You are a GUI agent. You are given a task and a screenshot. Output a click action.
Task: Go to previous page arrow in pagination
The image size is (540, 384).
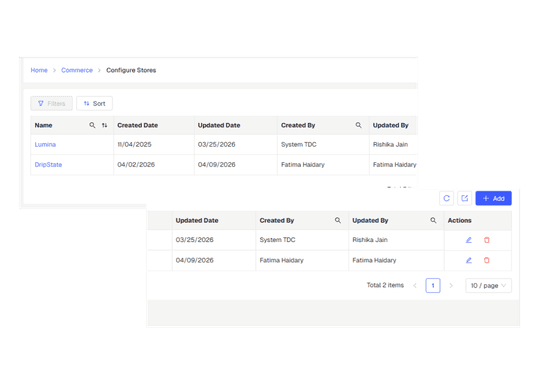(x=415, y=286)
